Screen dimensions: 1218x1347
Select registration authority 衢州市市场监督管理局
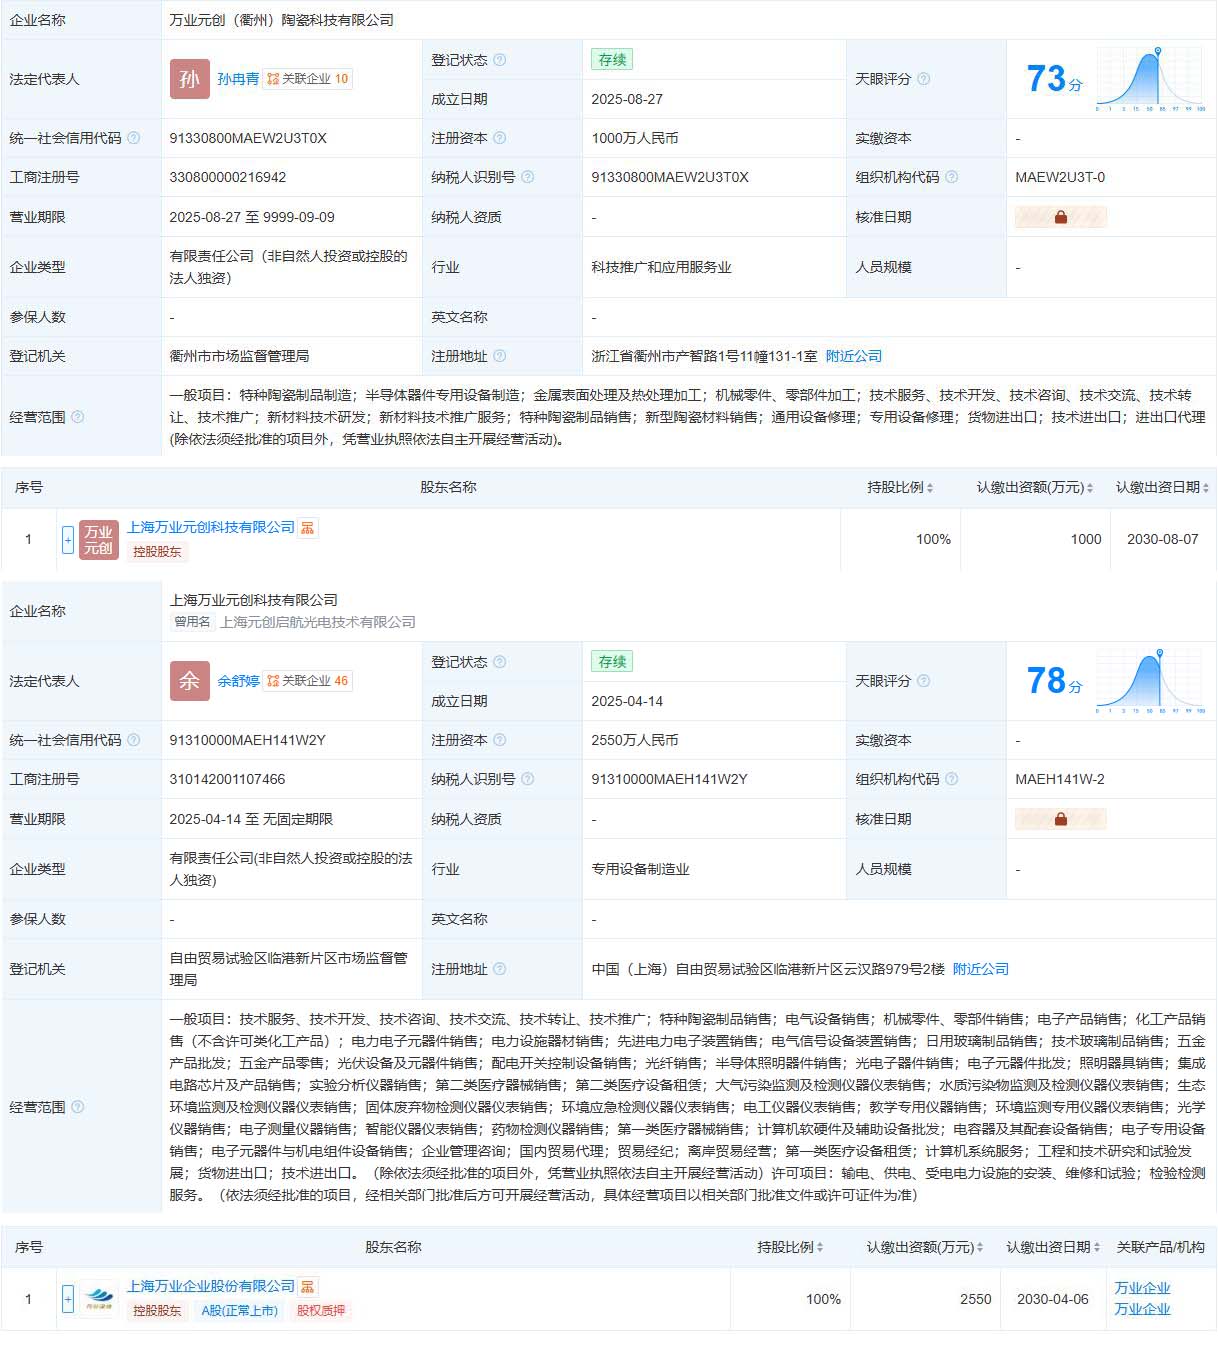pos(239,356)
